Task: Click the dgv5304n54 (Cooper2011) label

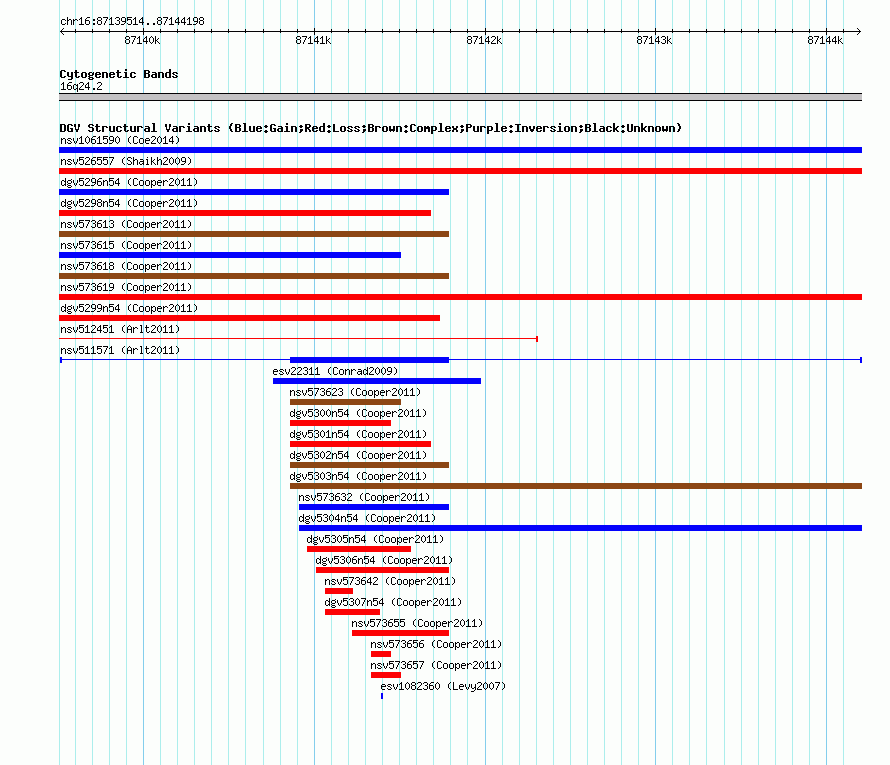Action: coord(367,518)
